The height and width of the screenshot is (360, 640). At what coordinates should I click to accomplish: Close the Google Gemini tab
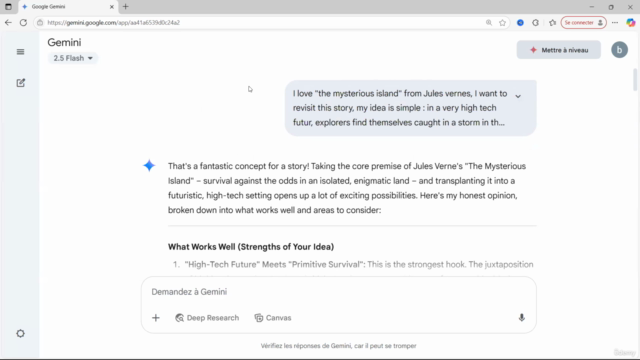tap(111, 7)
